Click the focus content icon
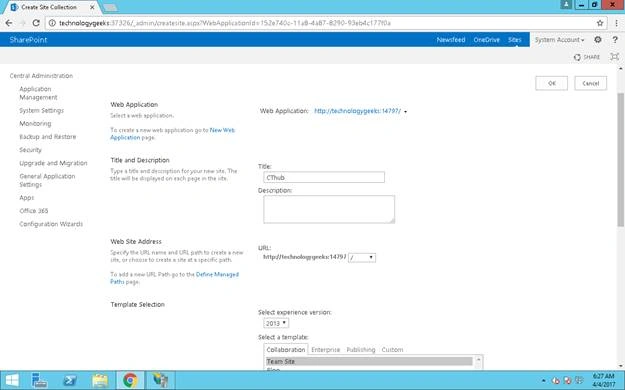Image resolution: width=625 pixels, height=390 pixels. 615,57
